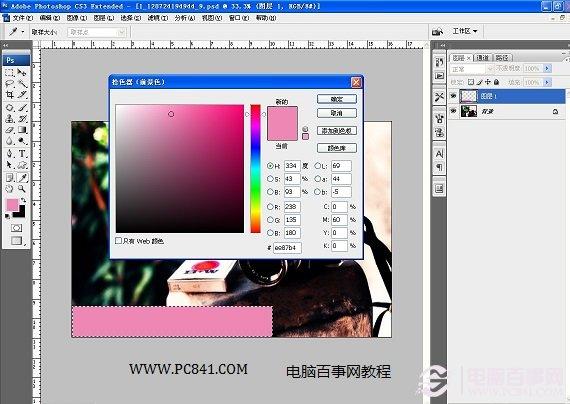Select the Path Selection arrow tool
The height and width of the screenshot is (404, 570).
click(10, 165)
